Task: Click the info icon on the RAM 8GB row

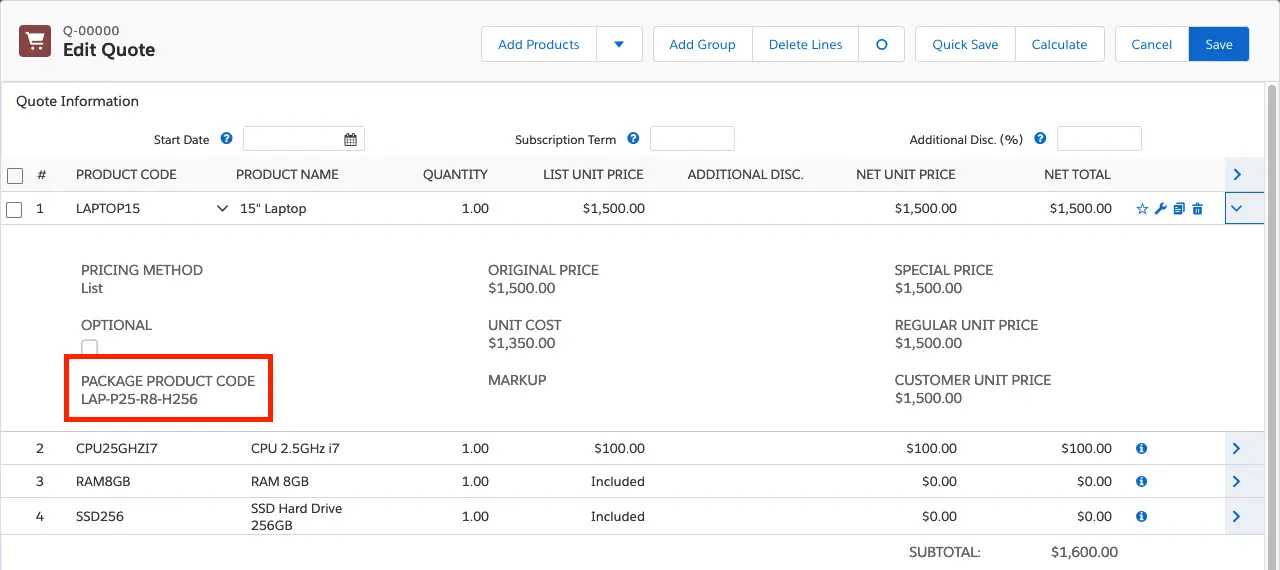Action: click(1141, 482)
